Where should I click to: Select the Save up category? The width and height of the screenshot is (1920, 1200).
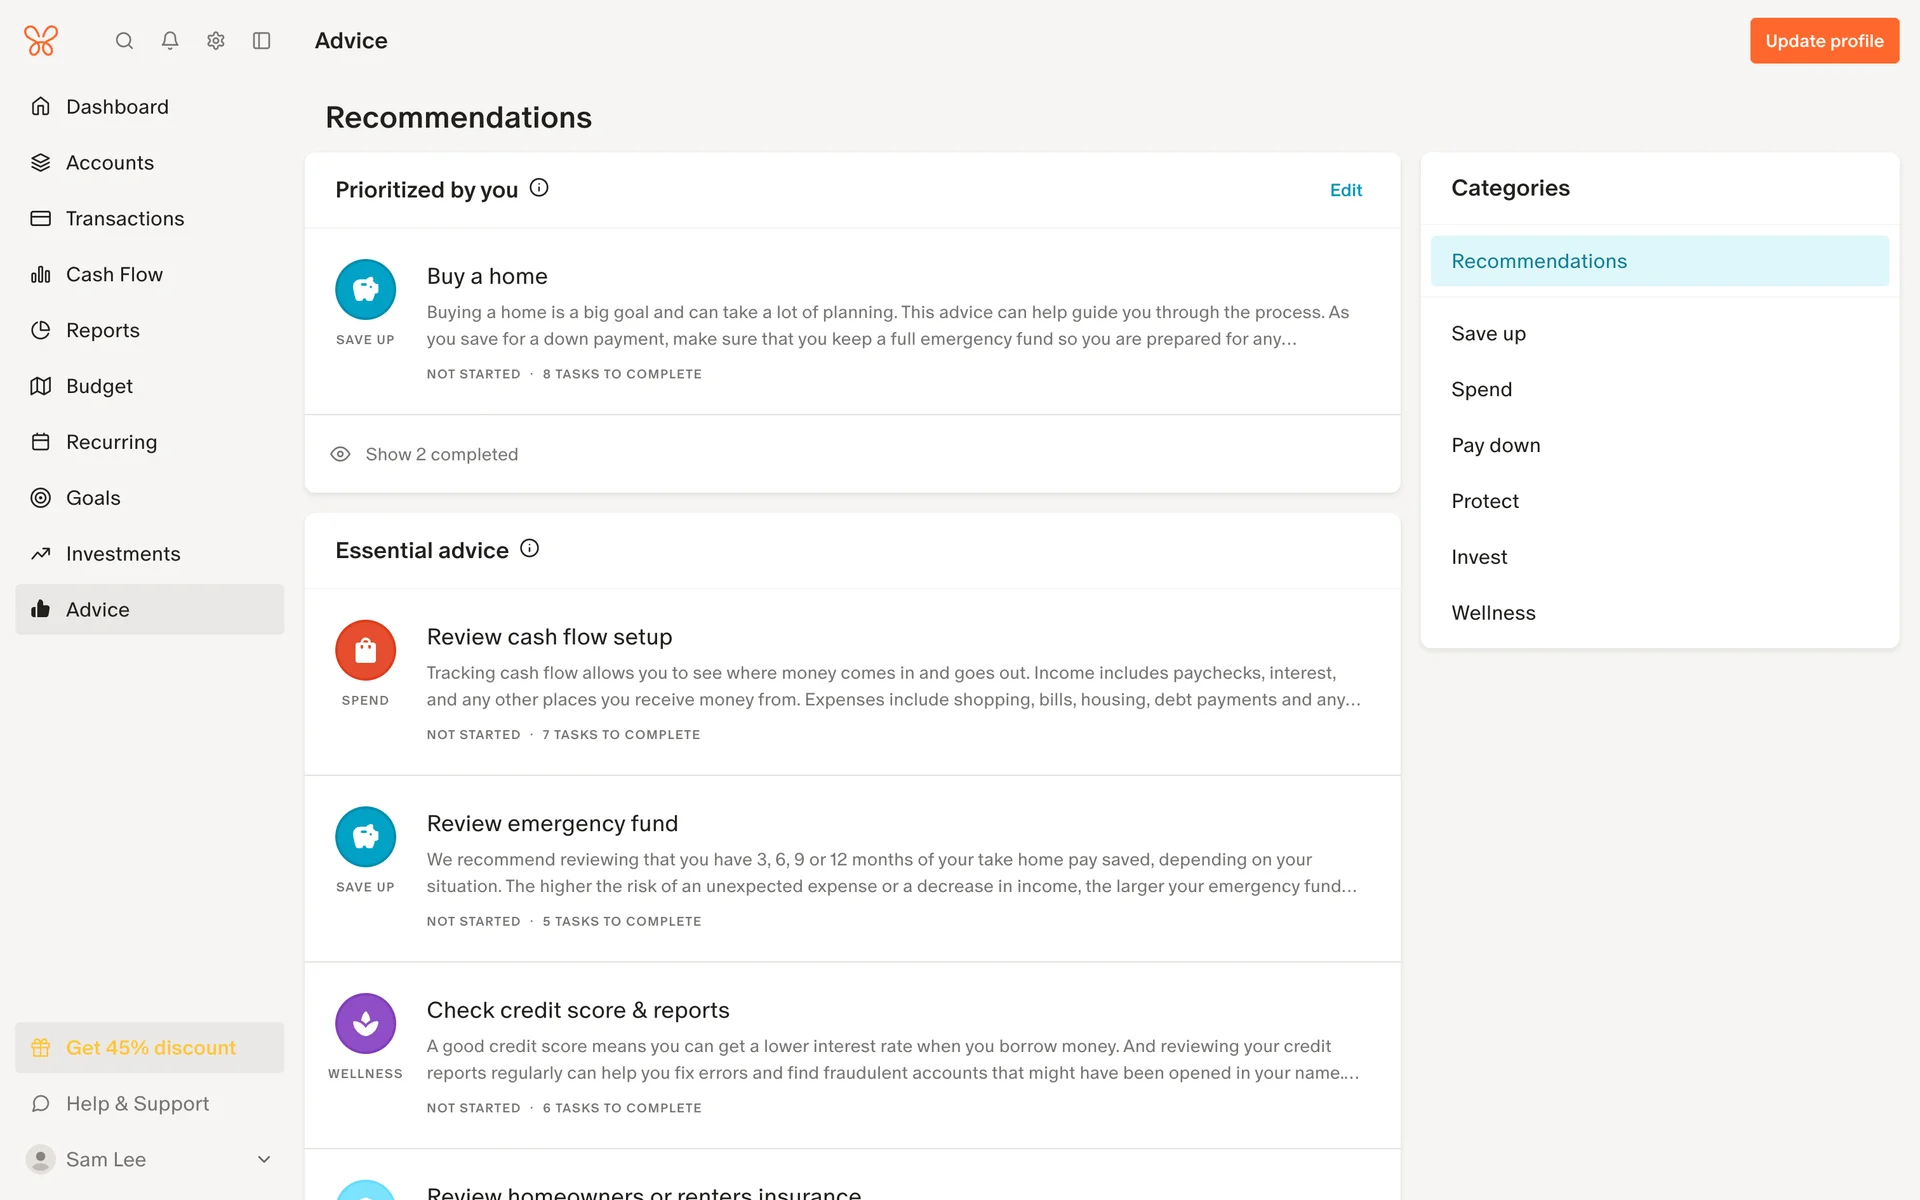click(1488, 333)
